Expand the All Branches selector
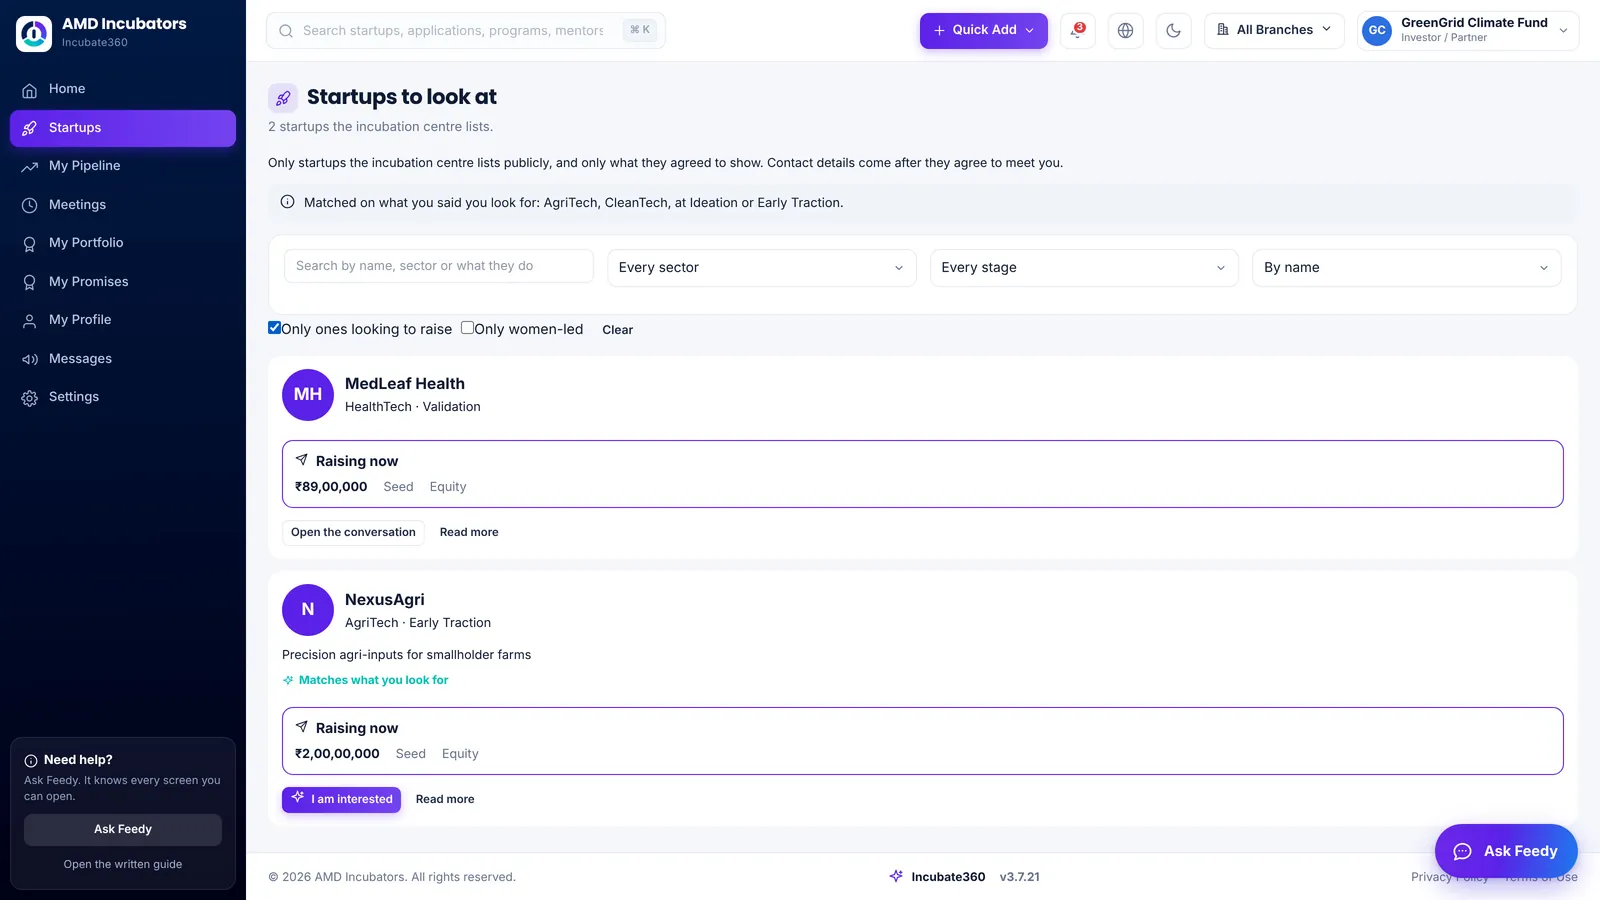Image resolution: width=1600 pixels, height=900 pixels. (x=1274, y=30)
